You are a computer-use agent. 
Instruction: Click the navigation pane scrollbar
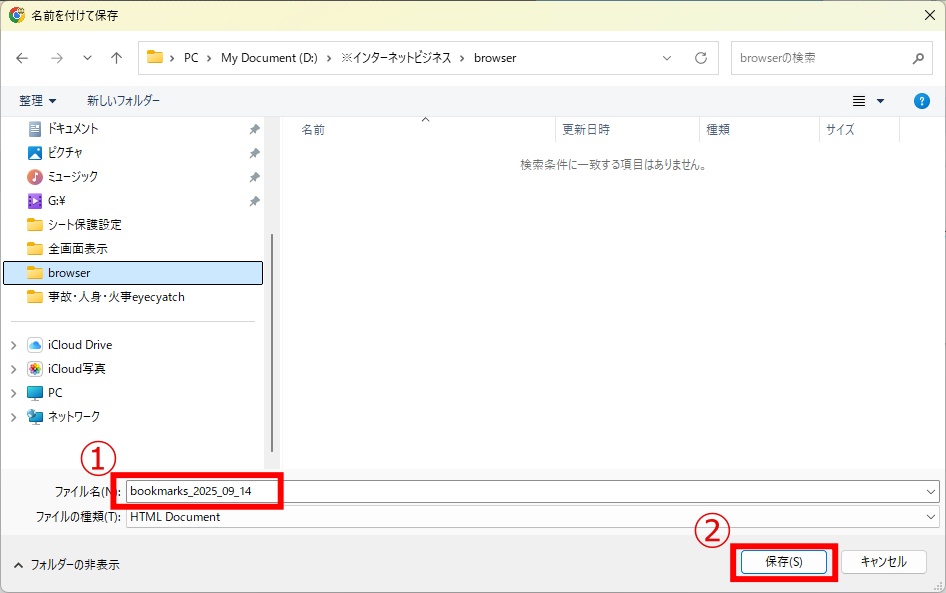[x=272, y=343]
